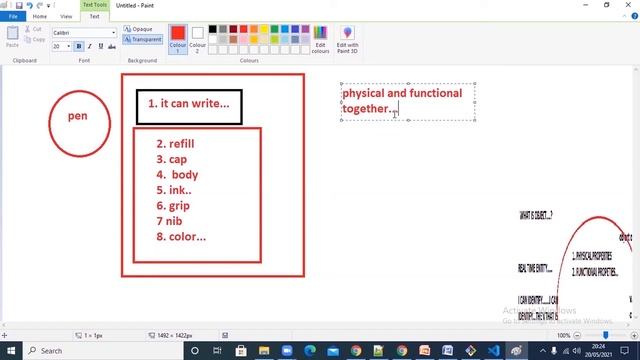Toggle Underline formatting
The height and width of the screenshot is (360, 640).
[x=101, y=47]
